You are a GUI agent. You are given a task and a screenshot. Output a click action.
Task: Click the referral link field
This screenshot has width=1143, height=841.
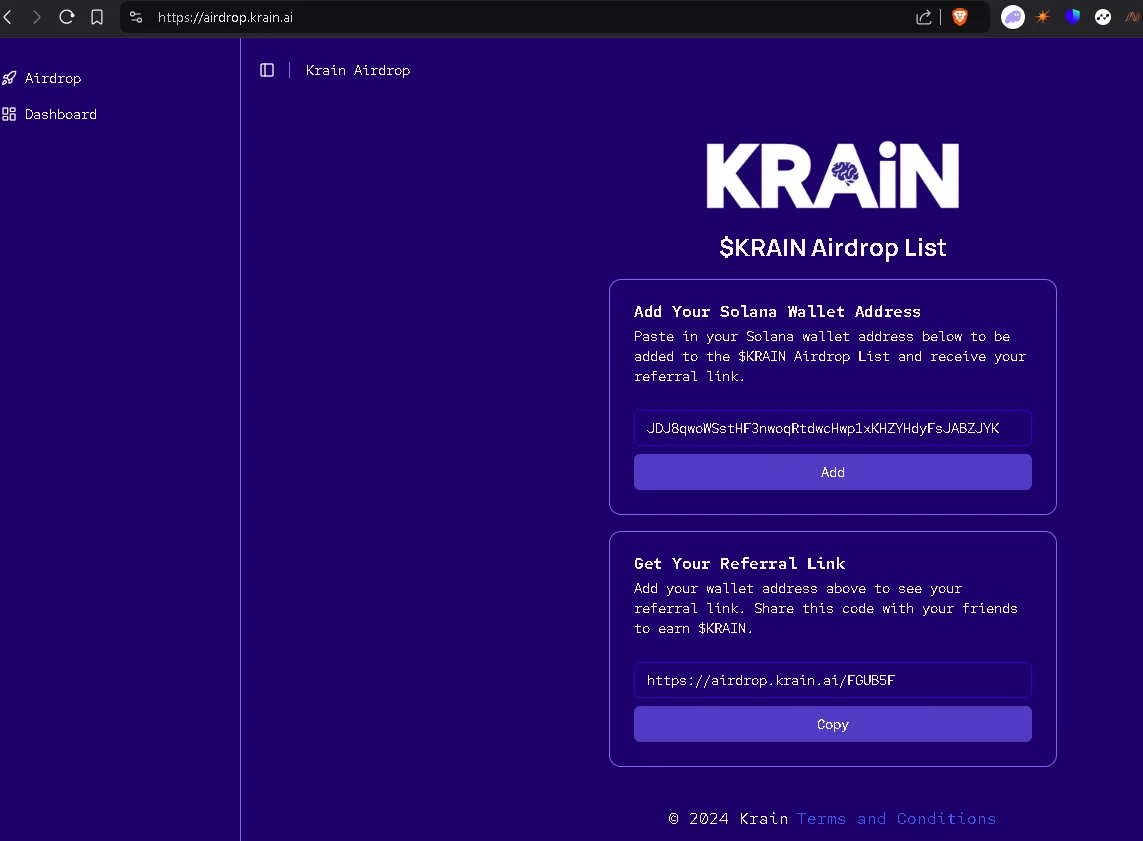(832, 681)
